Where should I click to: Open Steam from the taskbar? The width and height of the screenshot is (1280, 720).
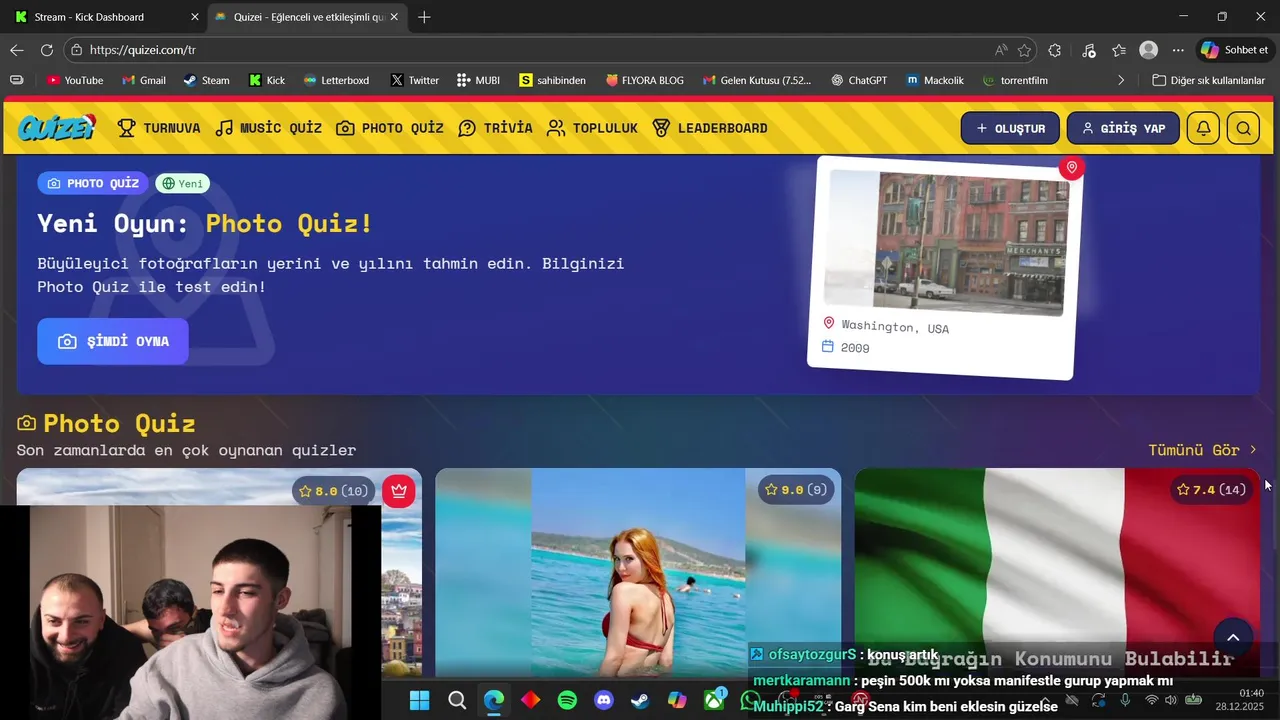coord(640,700)
